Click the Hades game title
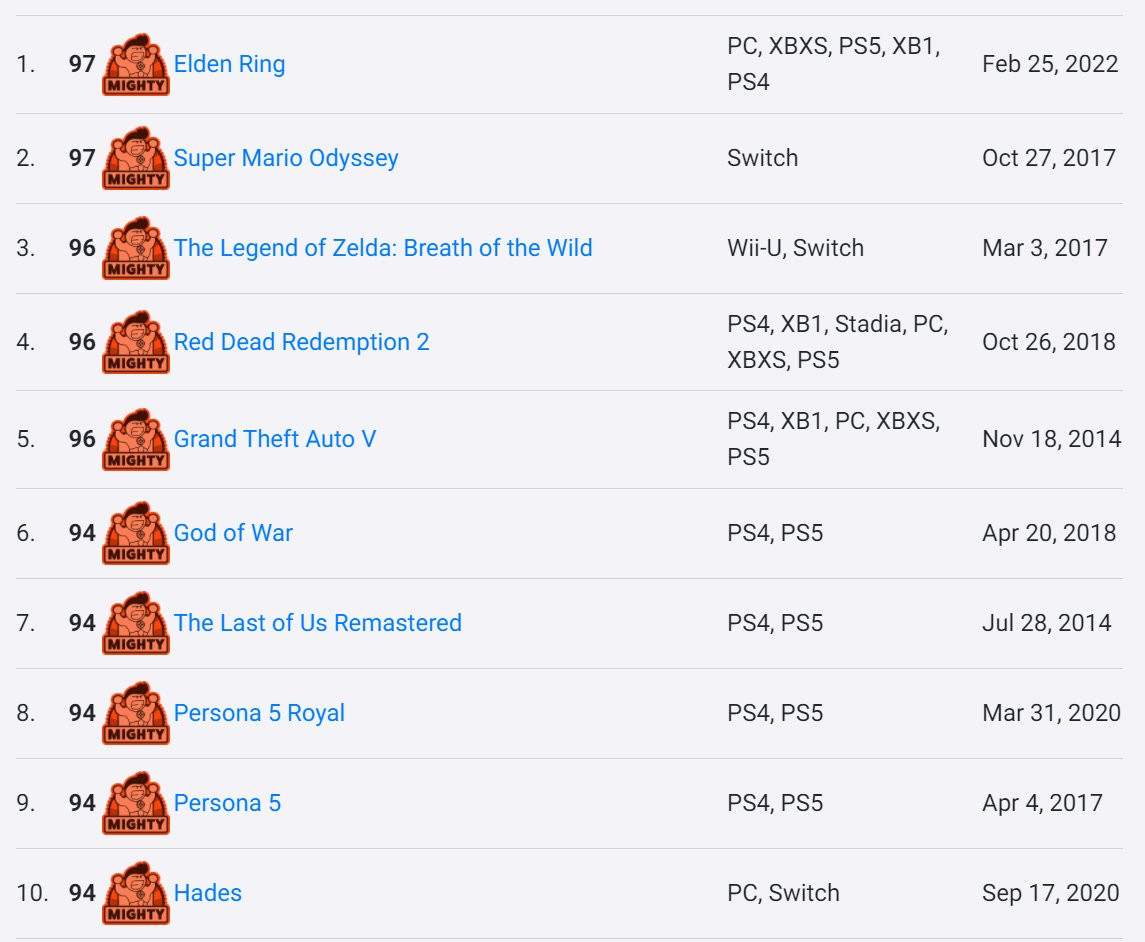The image size is (1145, 942). click(x=208, y=893)
